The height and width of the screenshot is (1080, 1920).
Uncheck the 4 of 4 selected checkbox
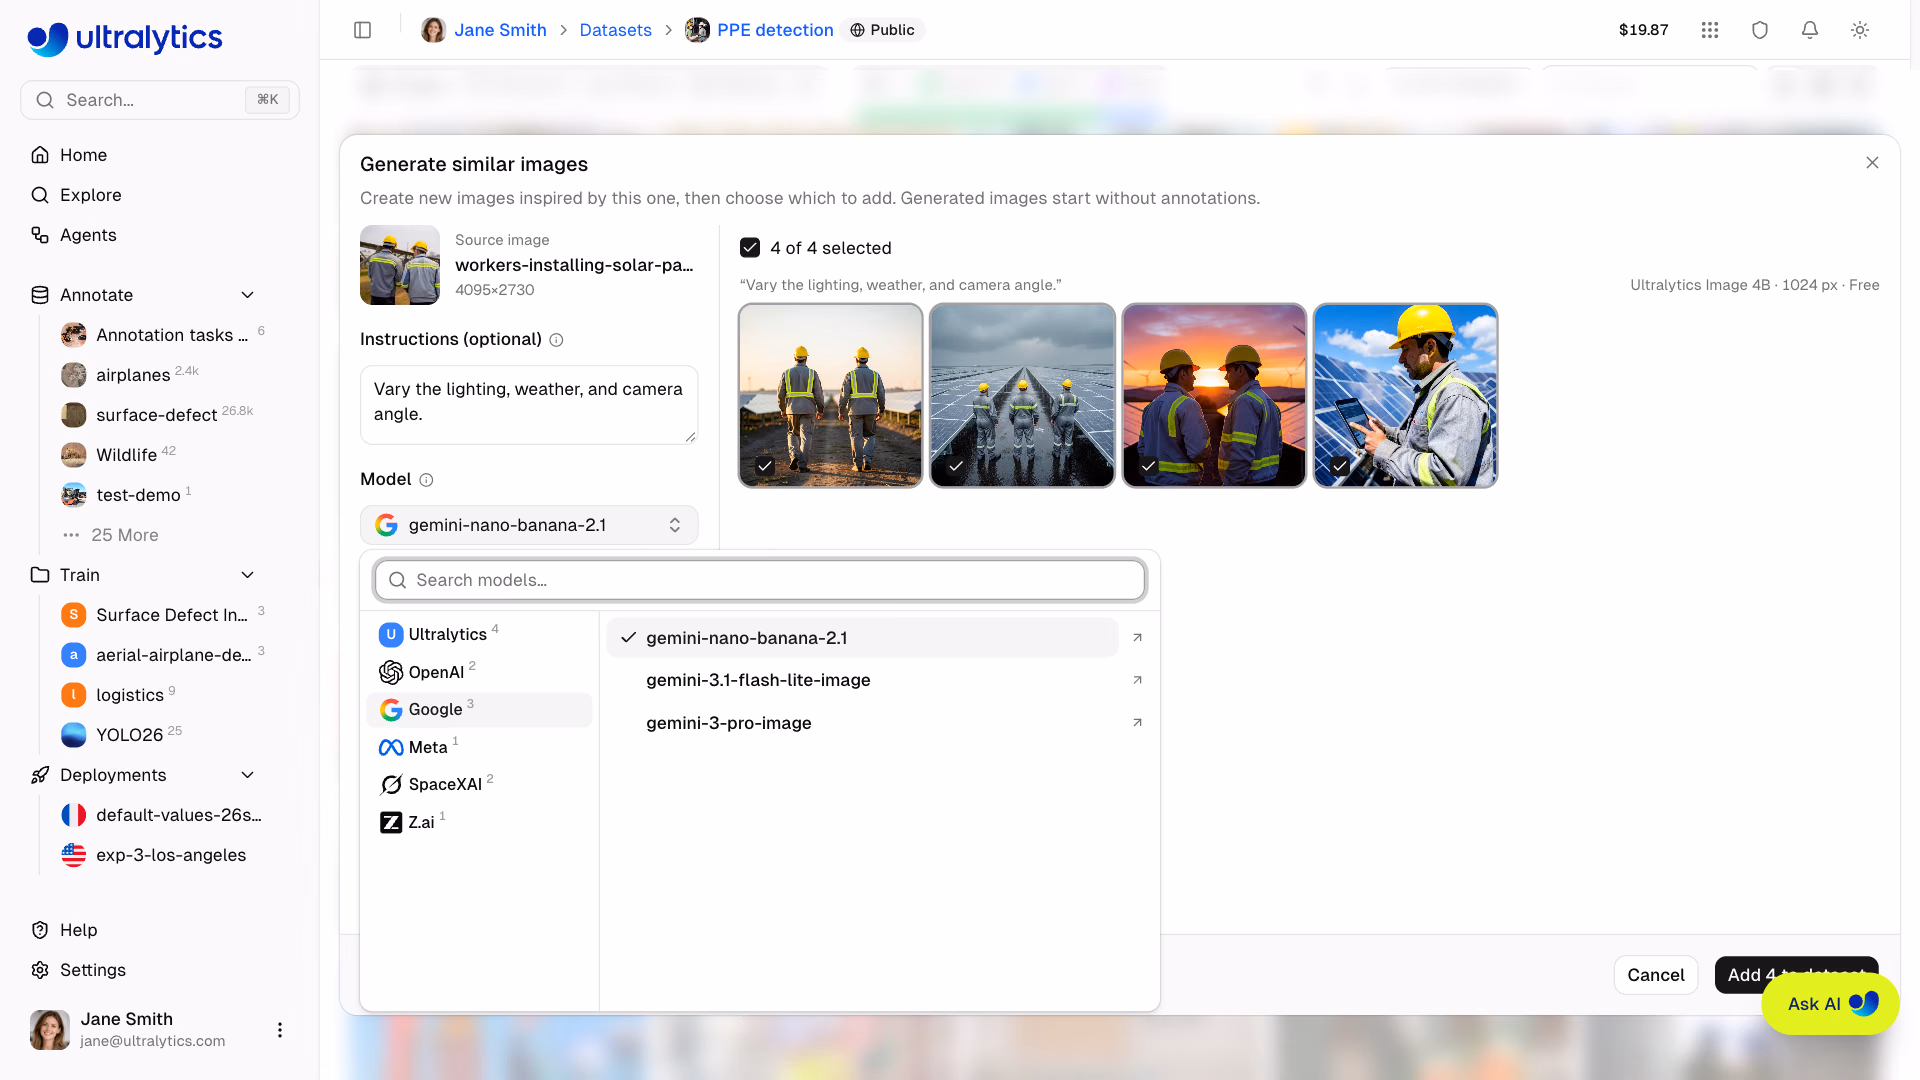750,248
